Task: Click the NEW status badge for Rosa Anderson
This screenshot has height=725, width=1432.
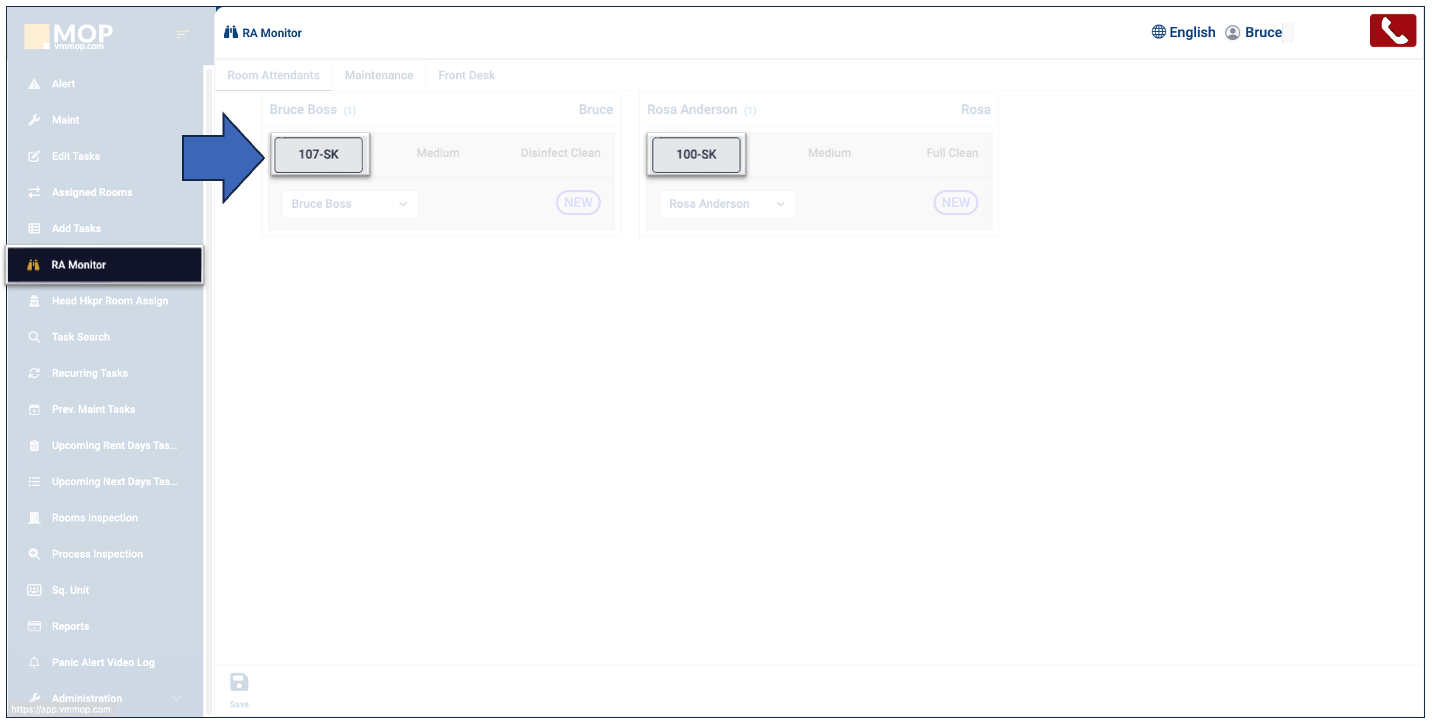Action: click(x=955, y=203)
